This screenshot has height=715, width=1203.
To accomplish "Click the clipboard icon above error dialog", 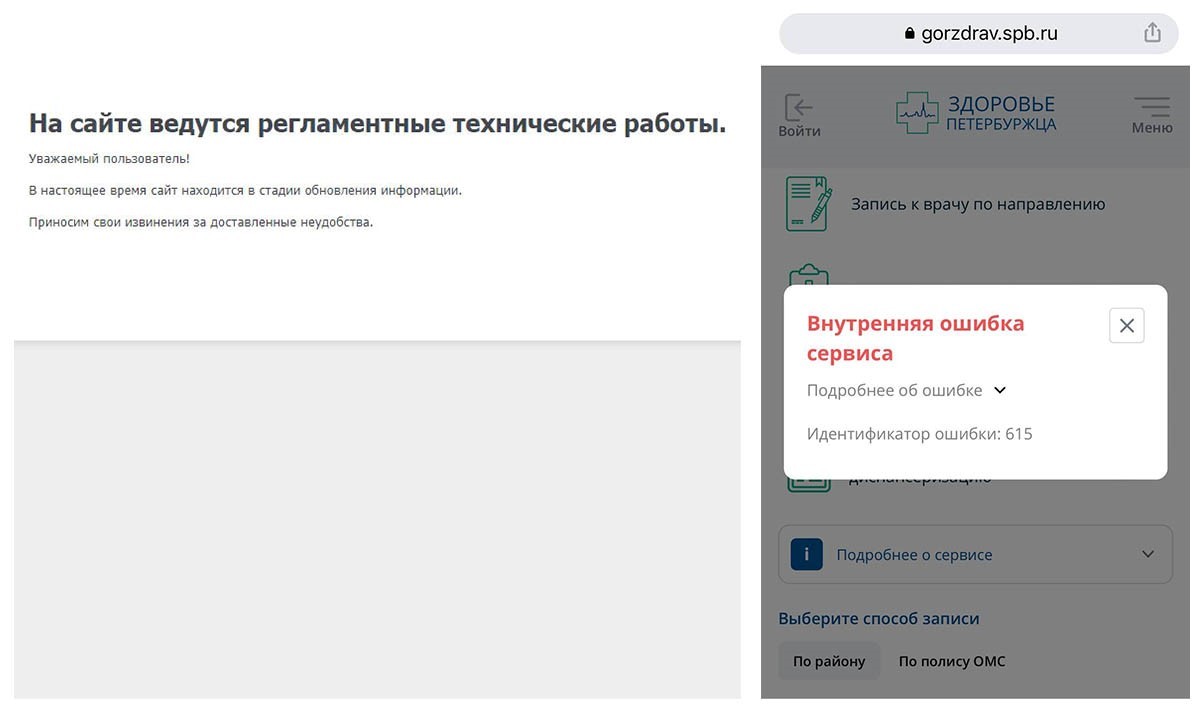I will tap(808, 275).
